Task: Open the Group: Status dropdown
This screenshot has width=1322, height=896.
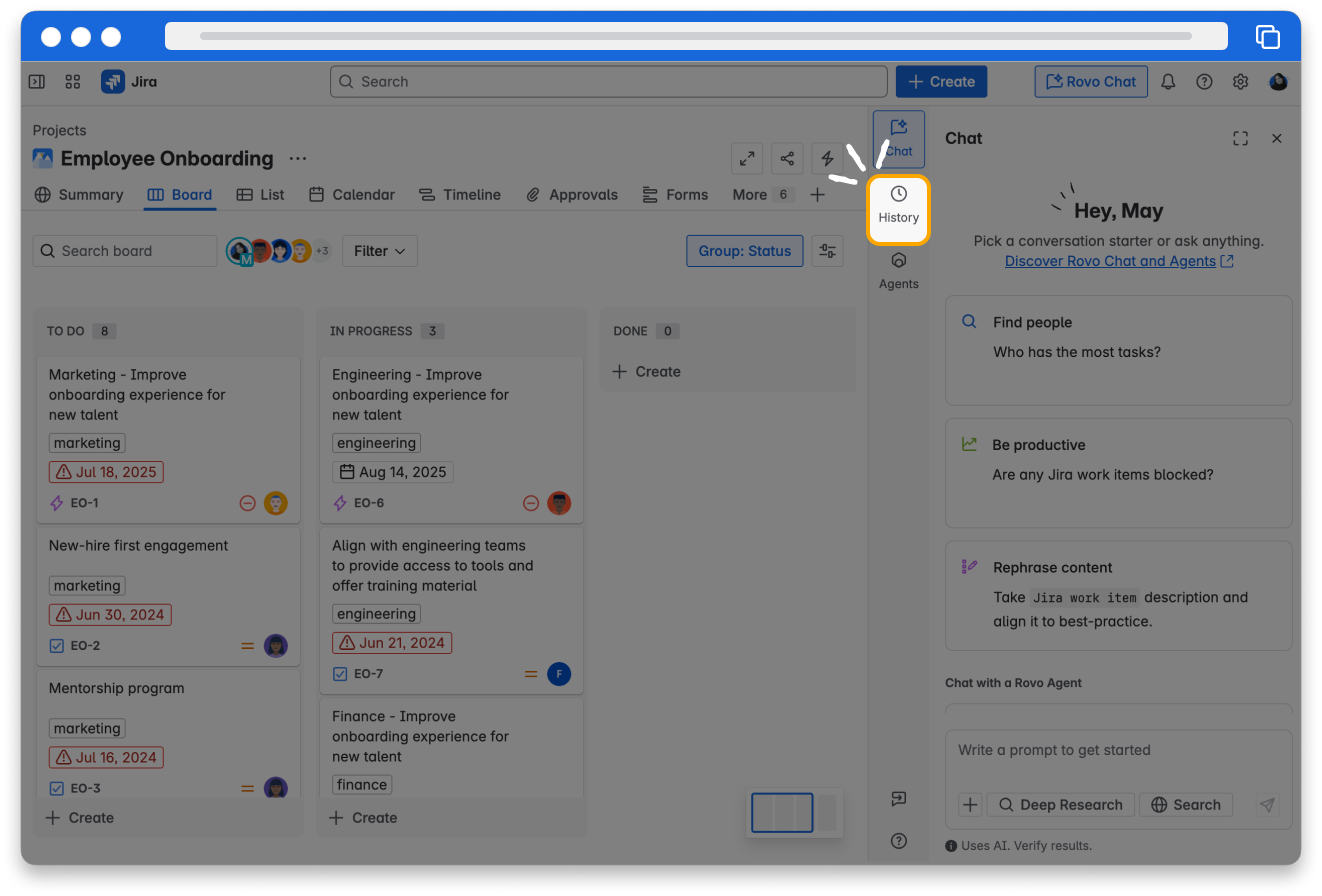Action: click(745, 251)
